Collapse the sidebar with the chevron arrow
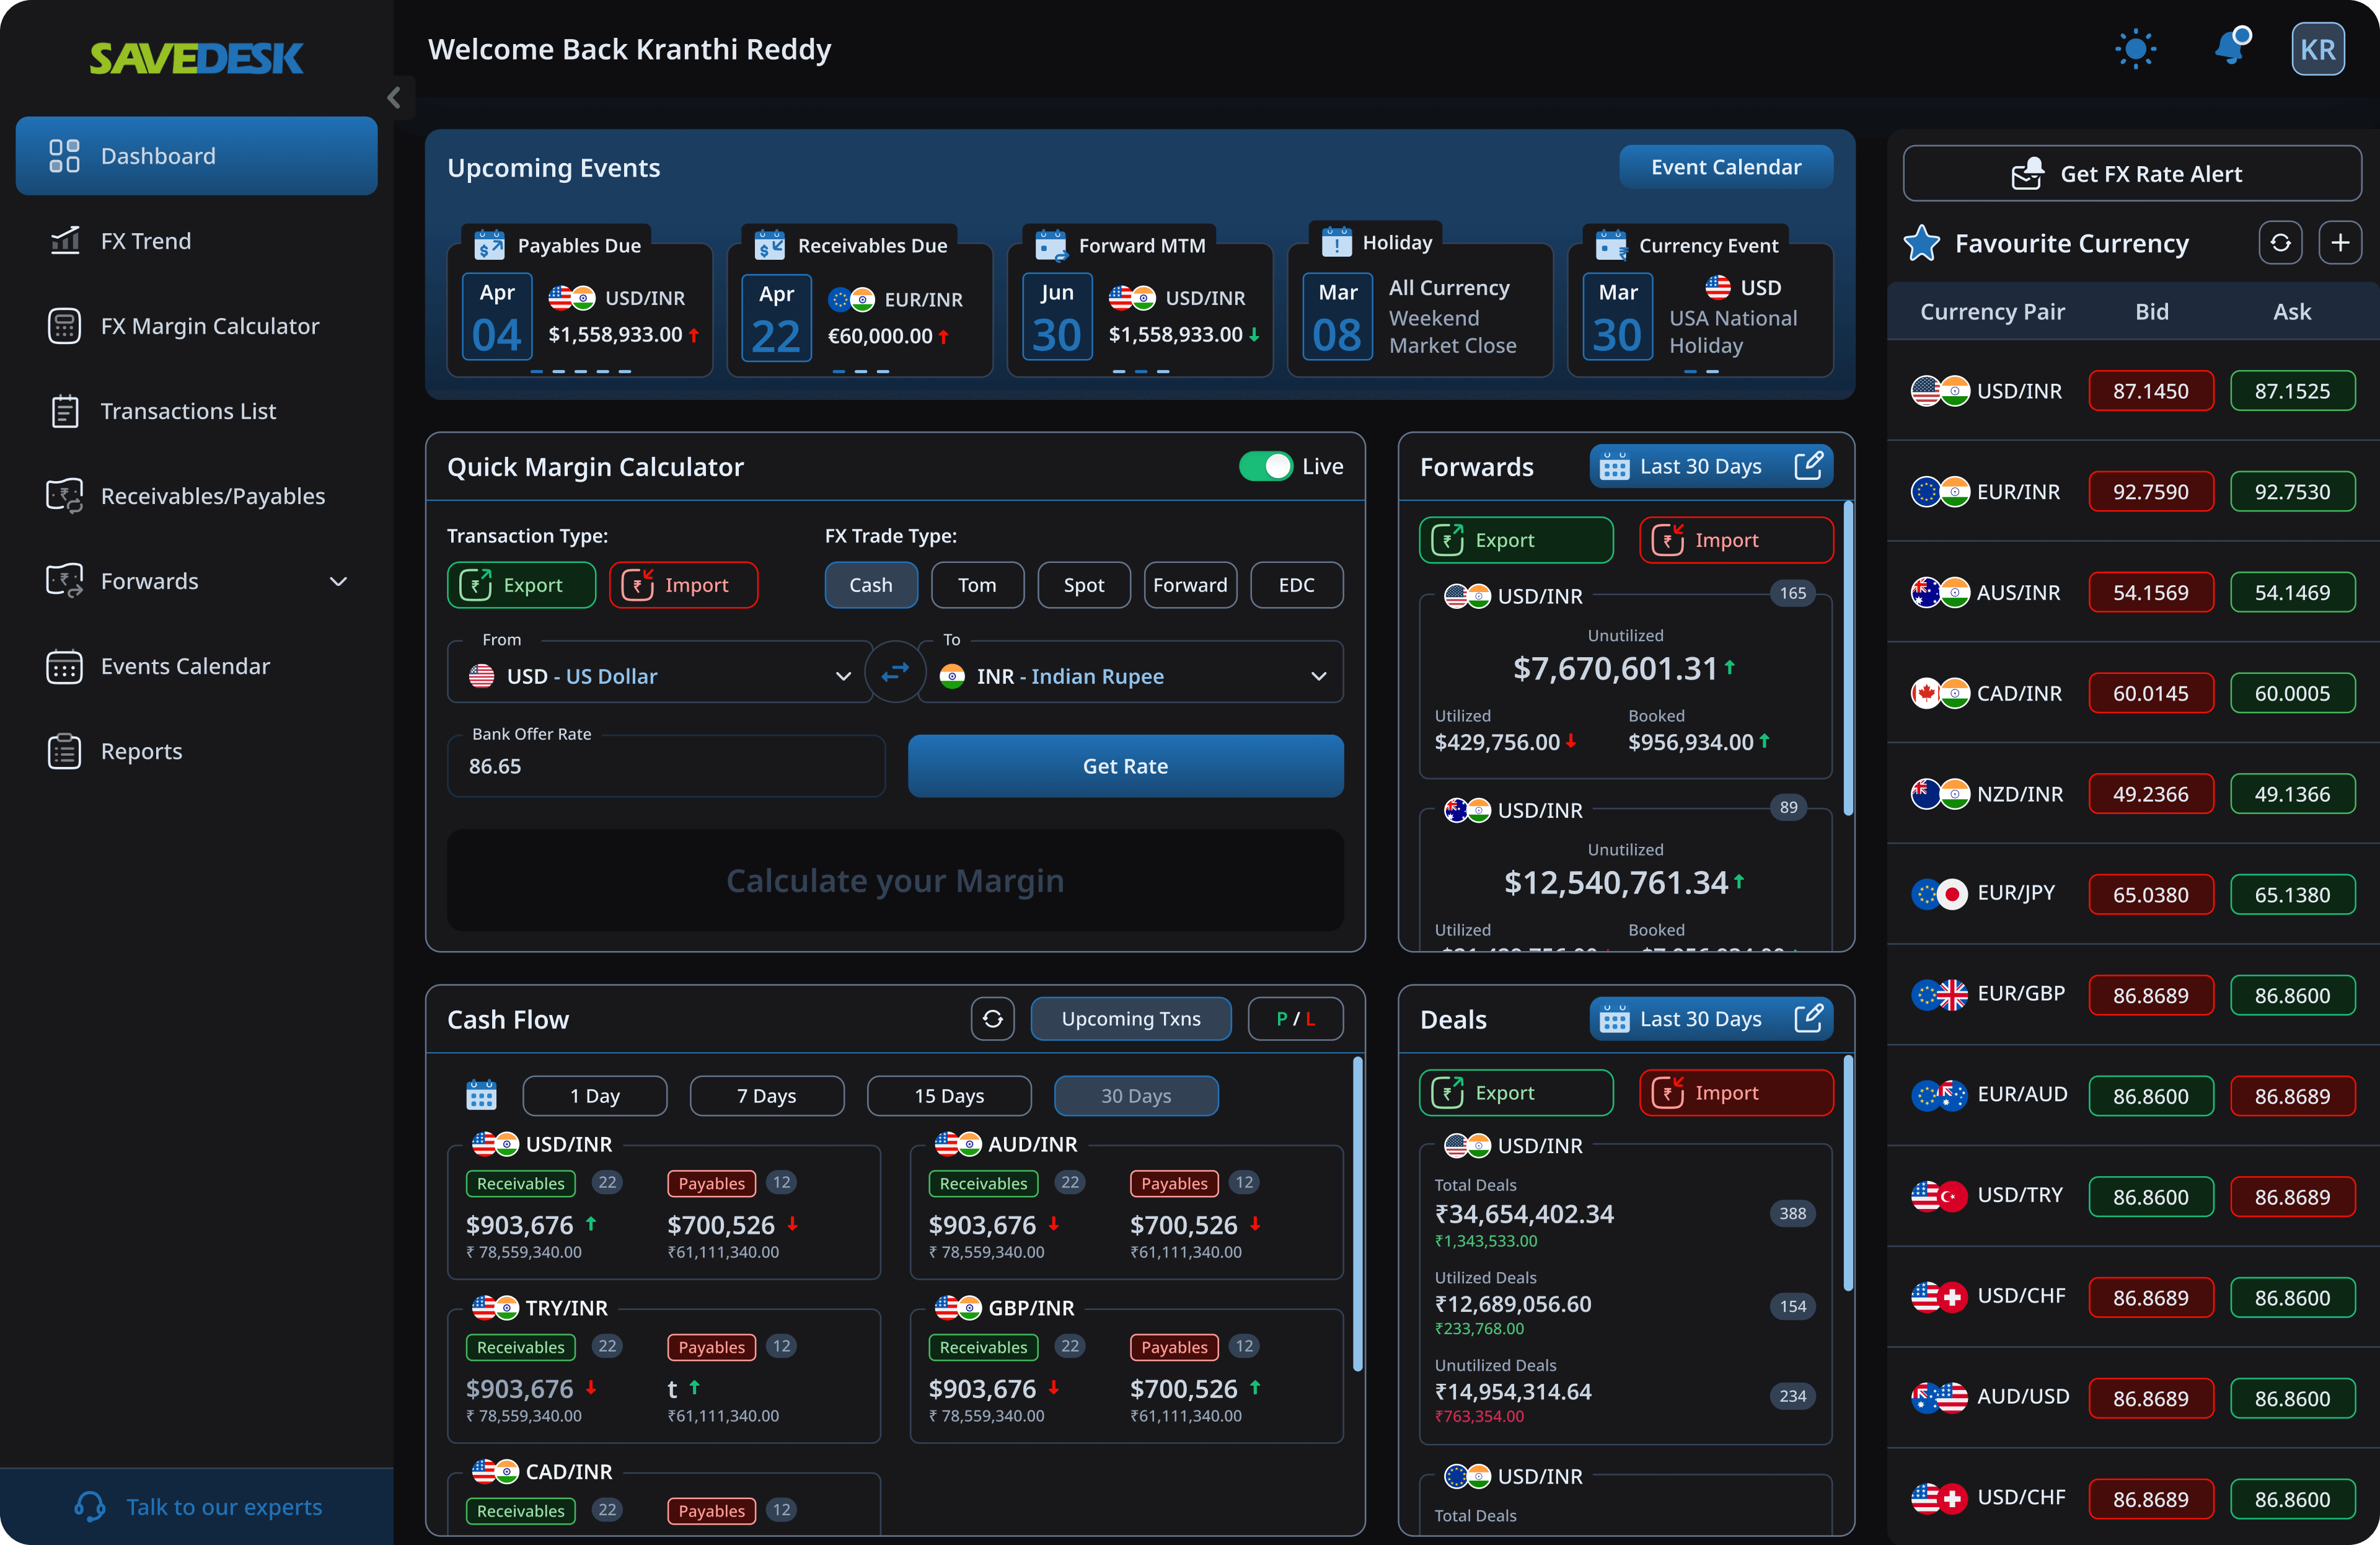Image resolution: width=2380 pixels, height=1545 pixels. click(394, 97)
